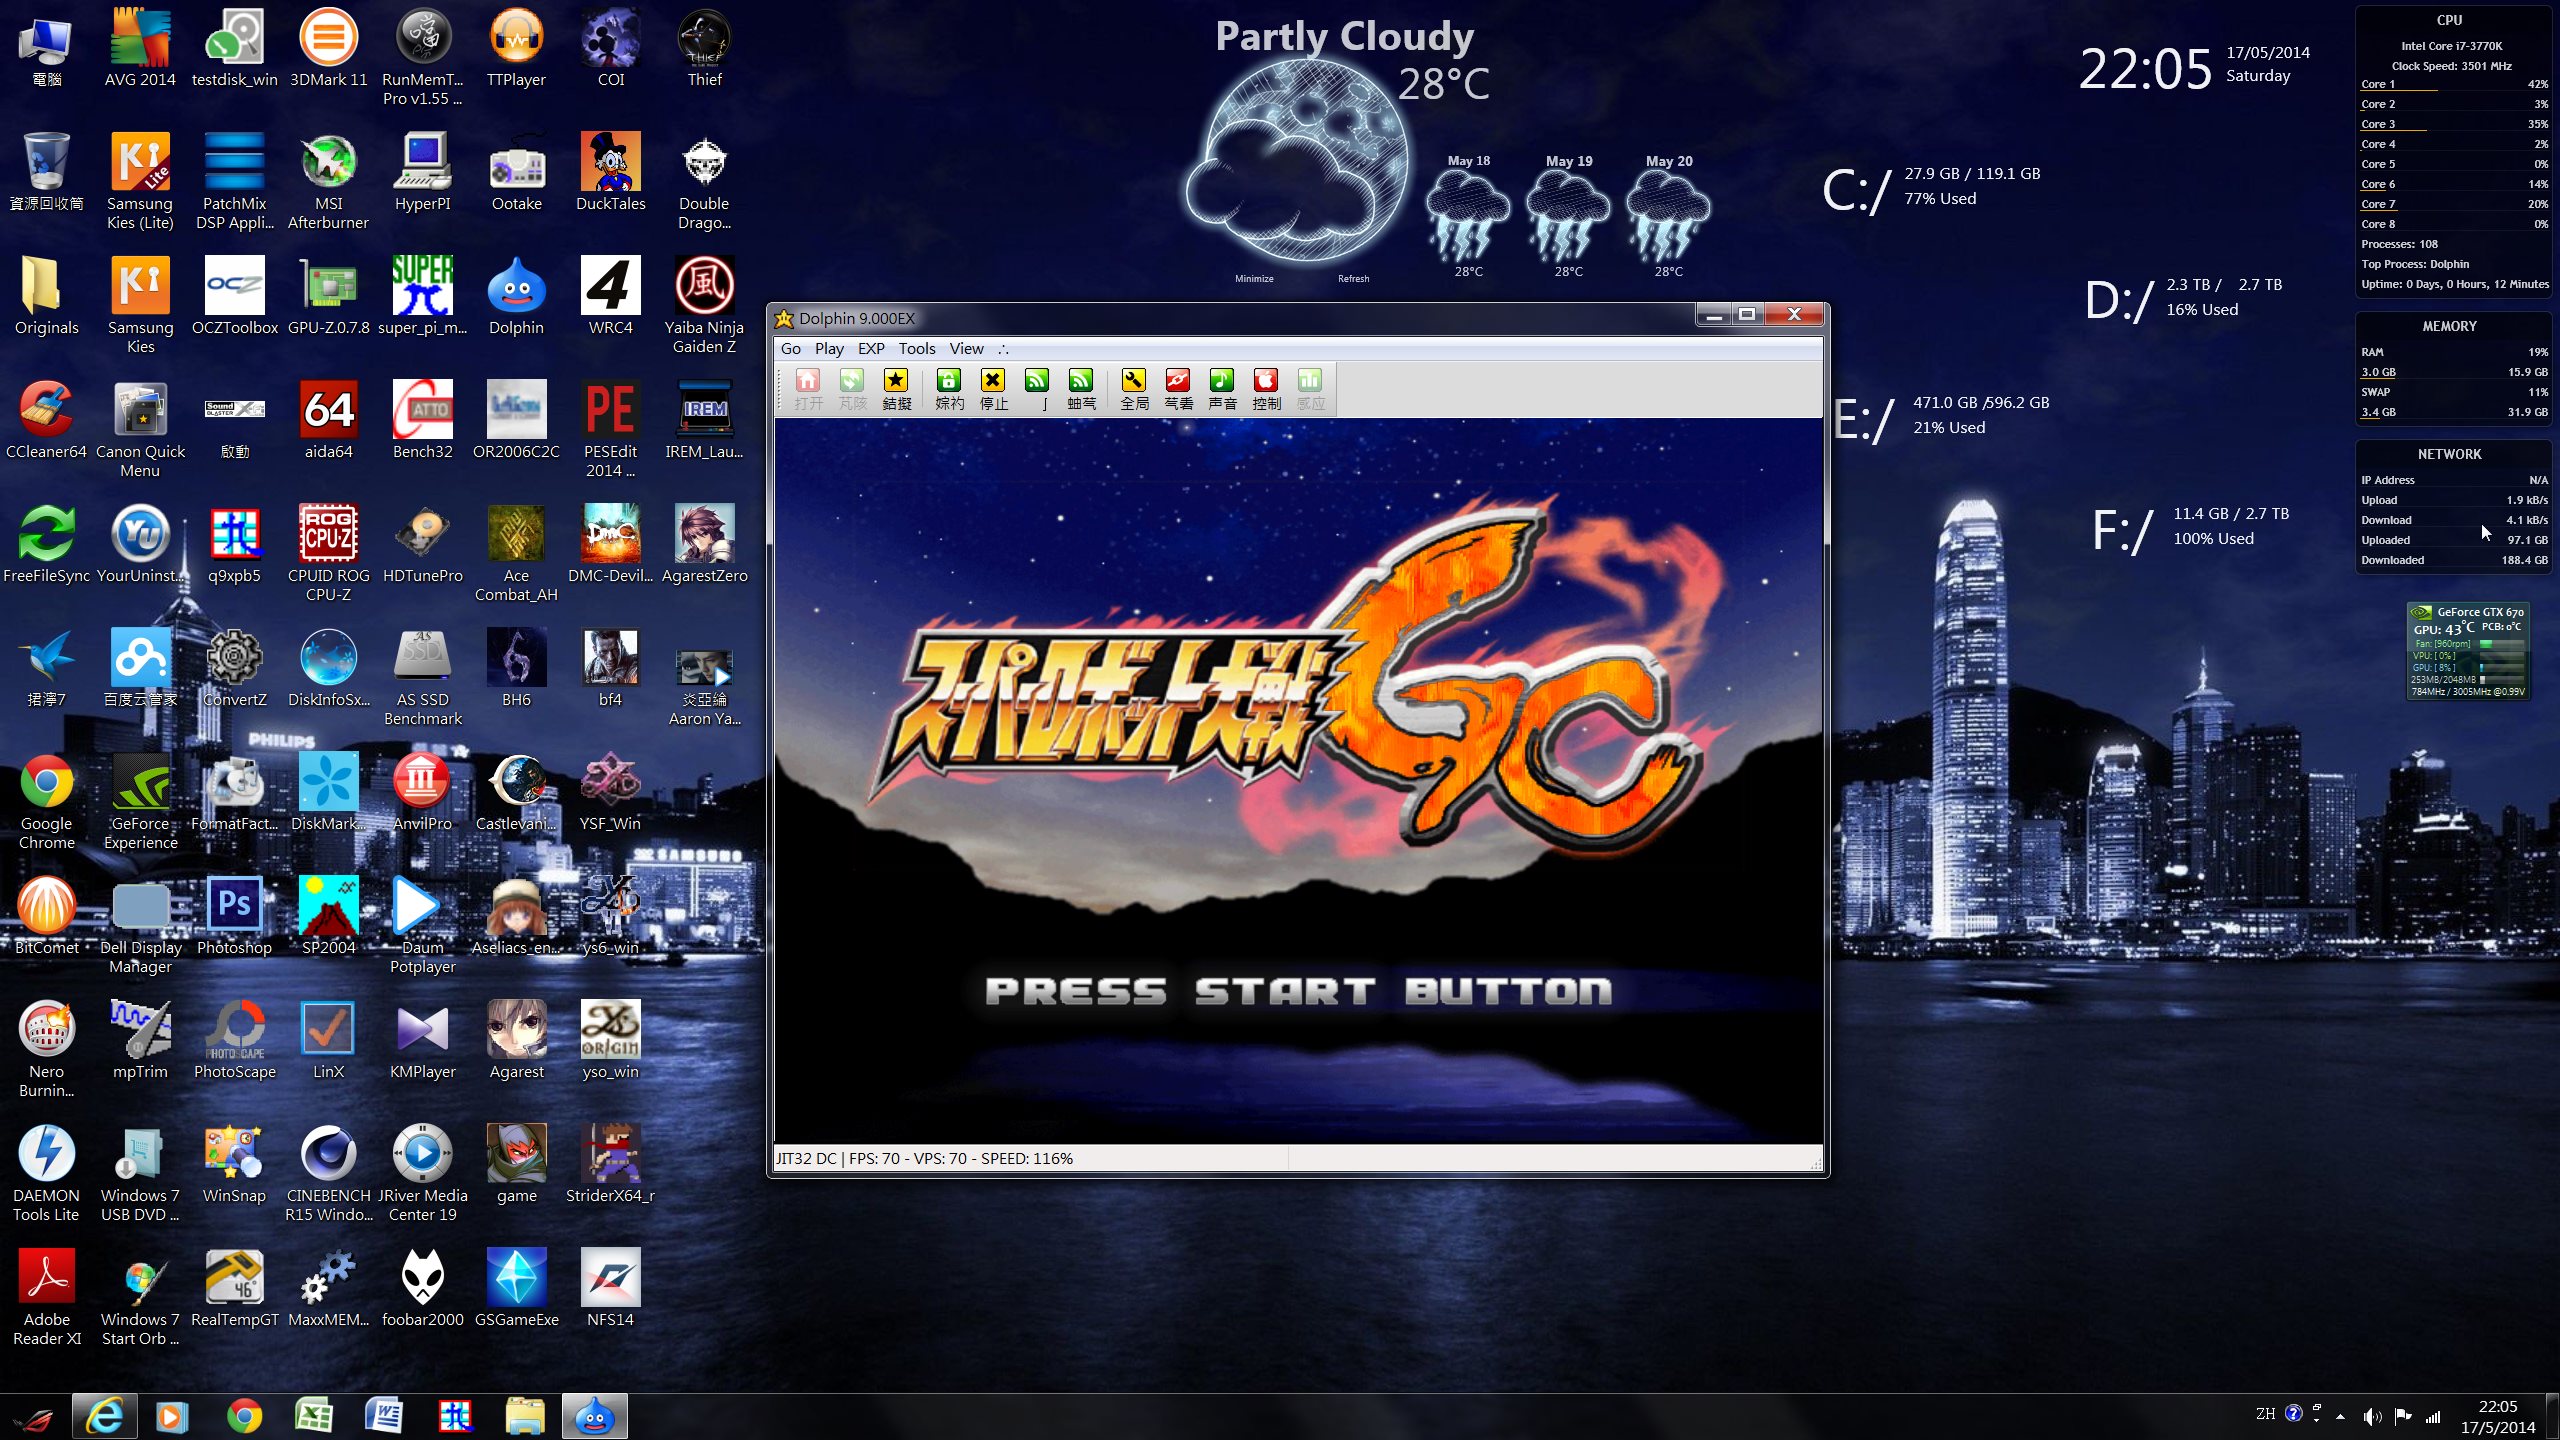Viewport: 2560px width, 1440px height.
Task: Open the network signal tray icon
Action: point(2432,1416)
